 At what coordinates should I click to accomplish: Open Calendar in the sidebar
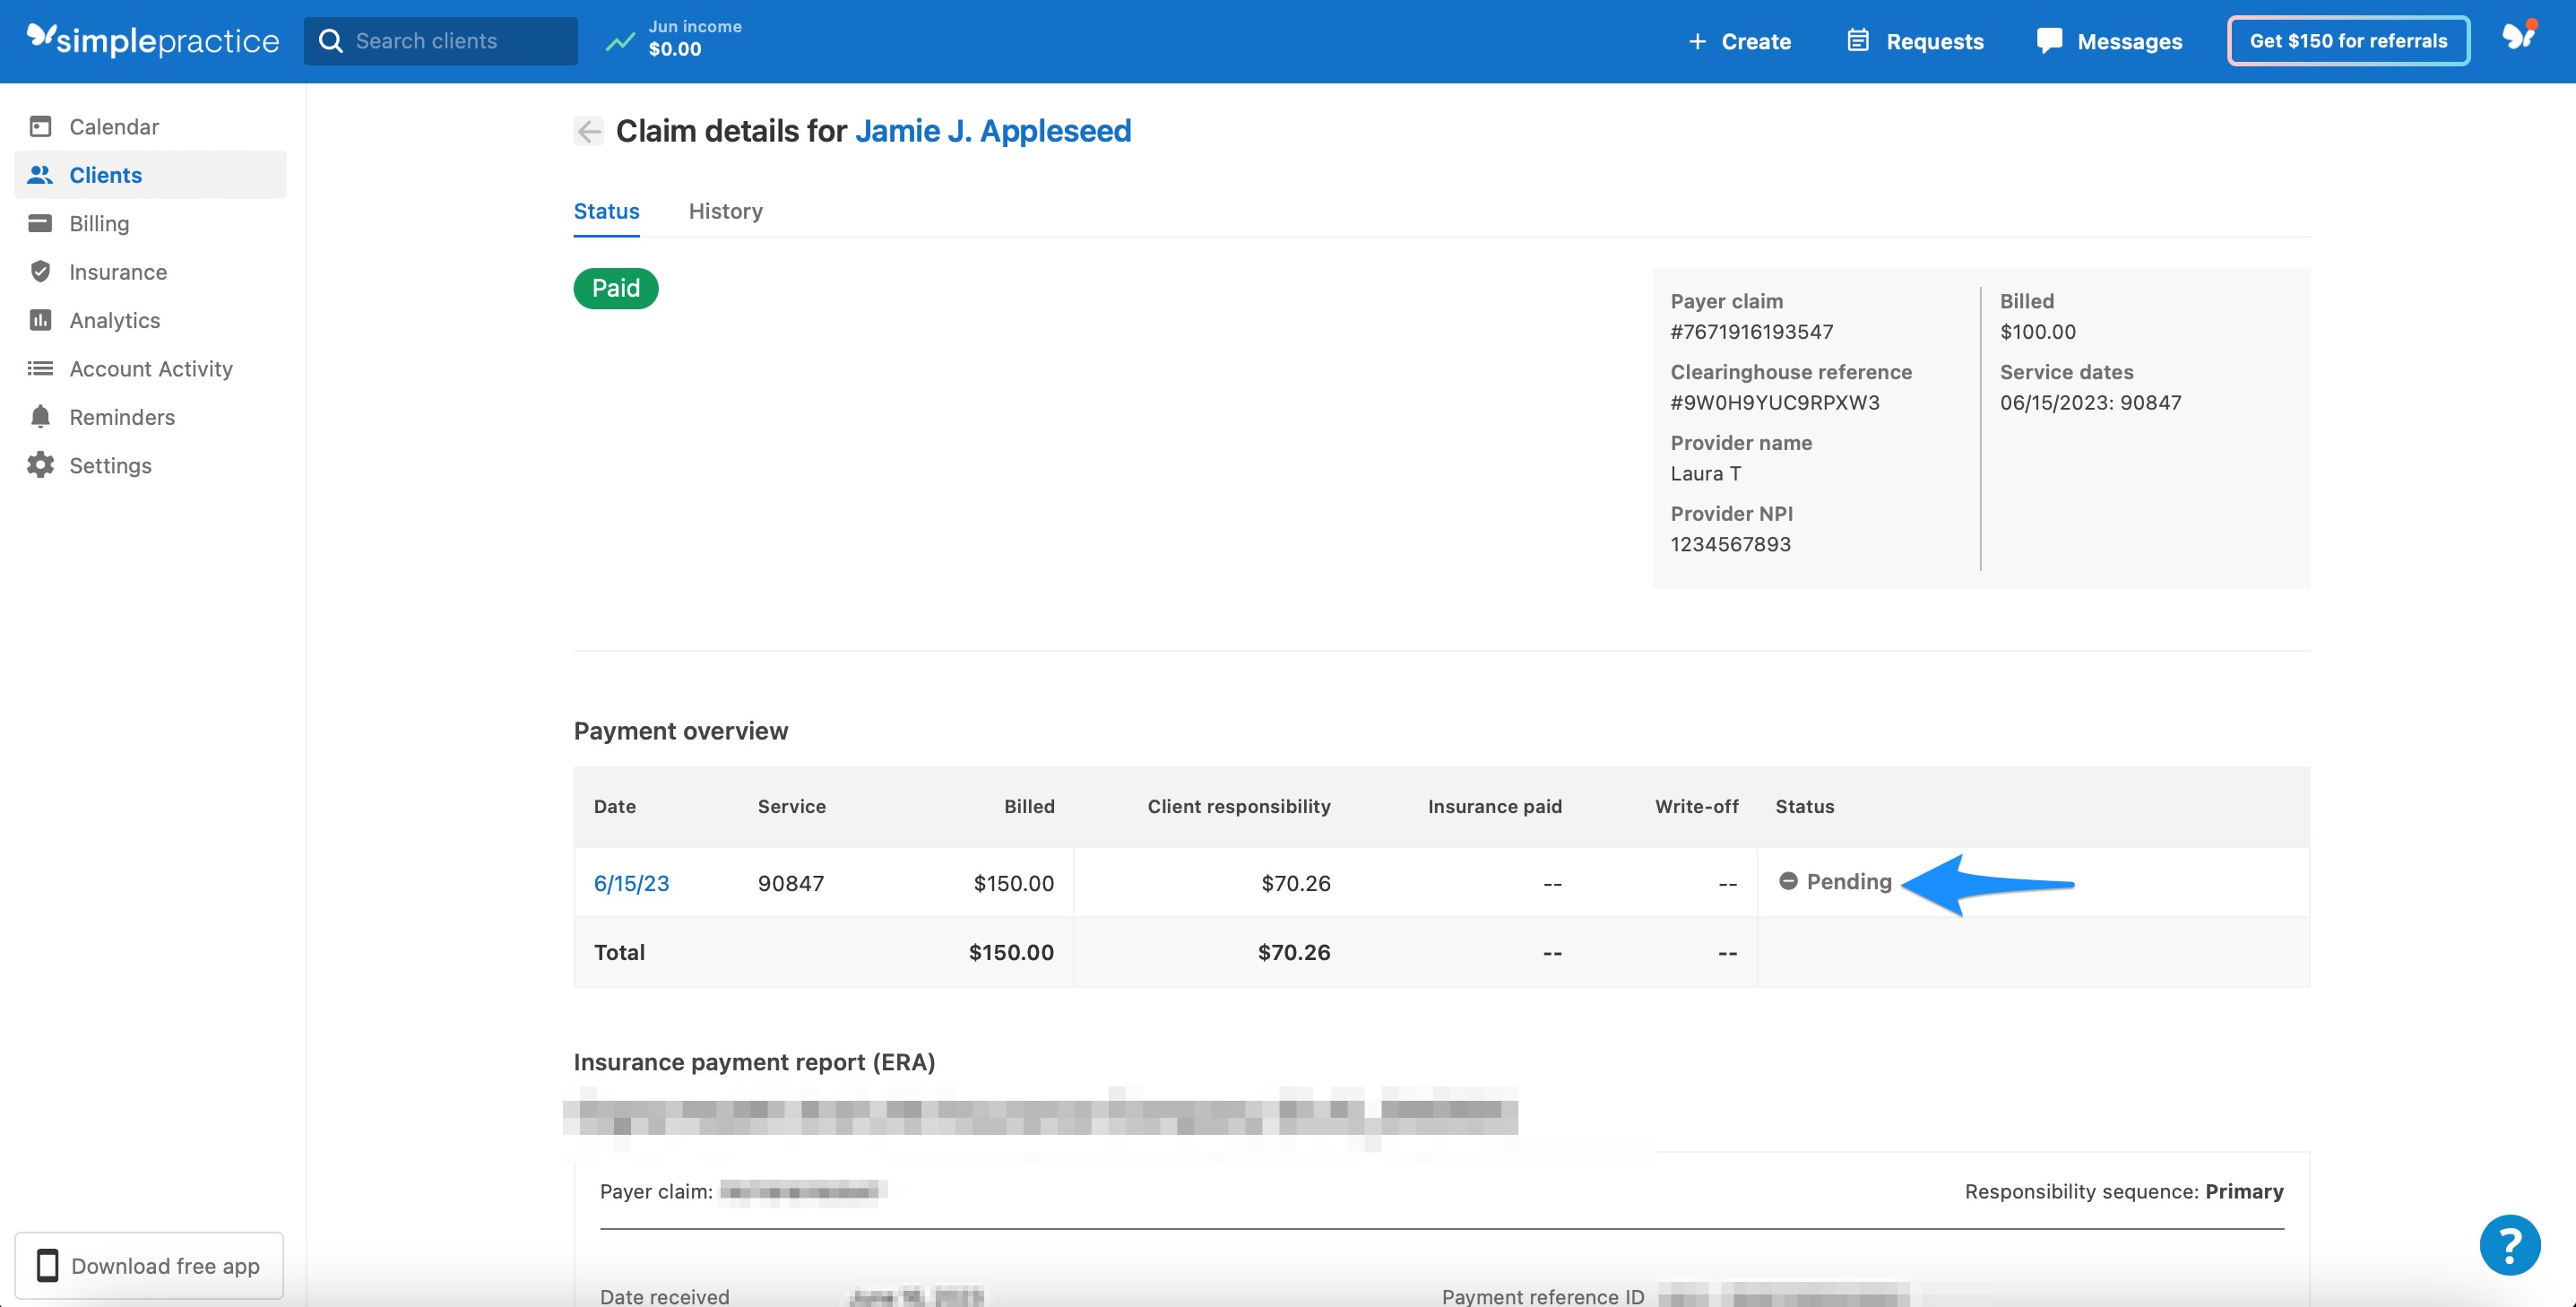pyautogui.click(x=150, y=126)
